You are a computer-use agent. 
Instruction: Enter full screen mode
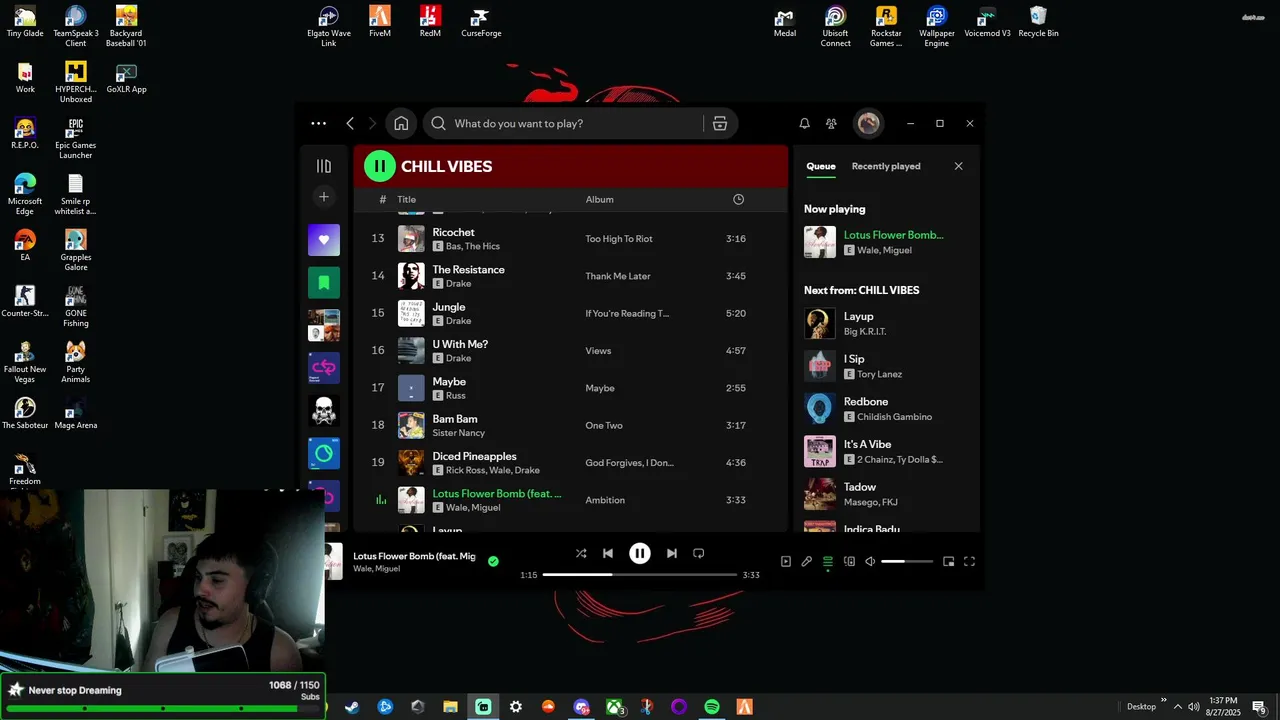(969, 562)
